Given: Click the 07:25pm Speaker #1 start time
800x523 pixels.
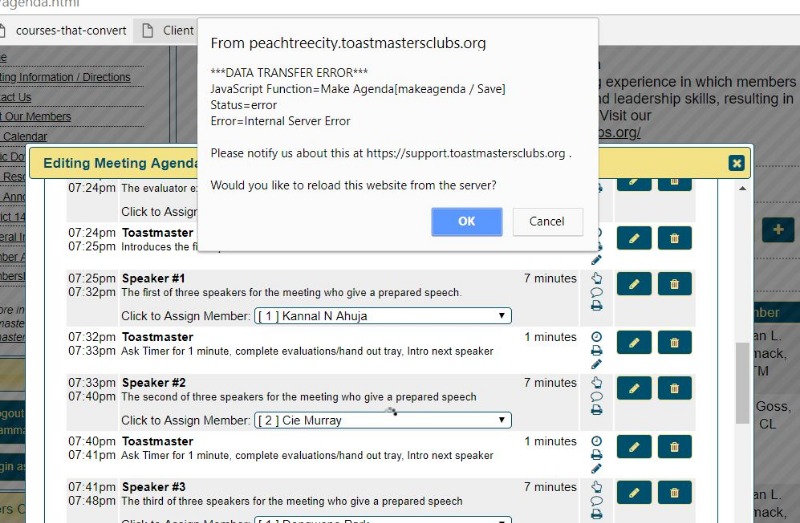Looking at the screenshot, I should coord(92,279).
